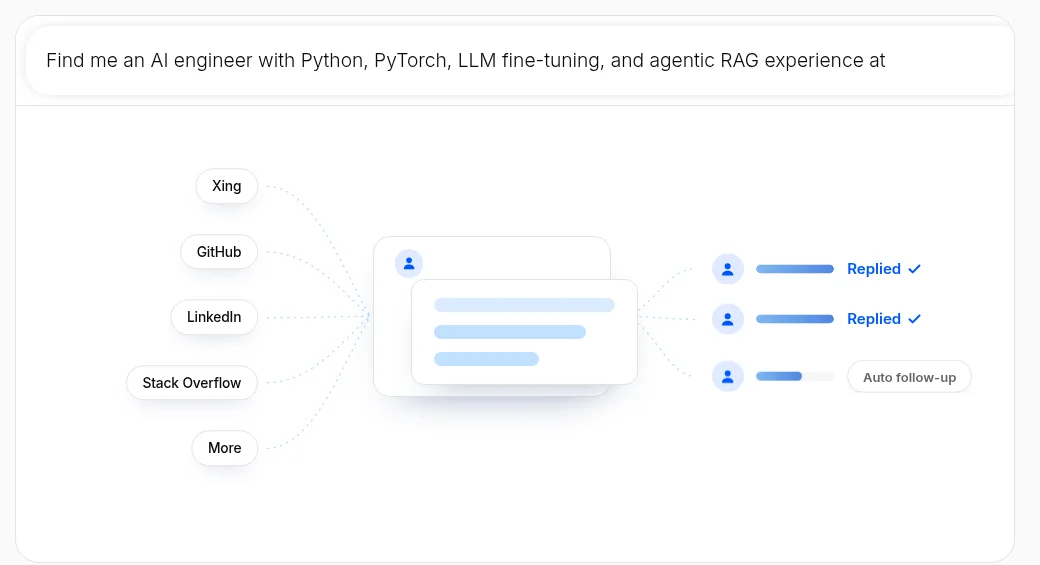
Task: Click the progress bar in the second Replied row
Action: [x=795, y=319]
